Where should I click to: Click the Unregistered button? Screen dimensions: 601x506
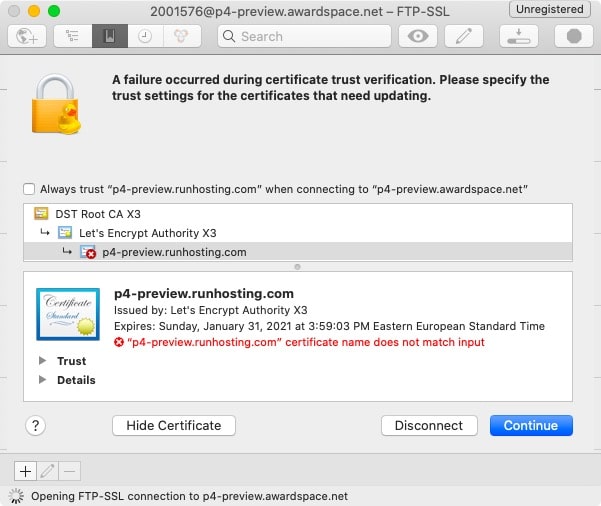tap(550, 9)
